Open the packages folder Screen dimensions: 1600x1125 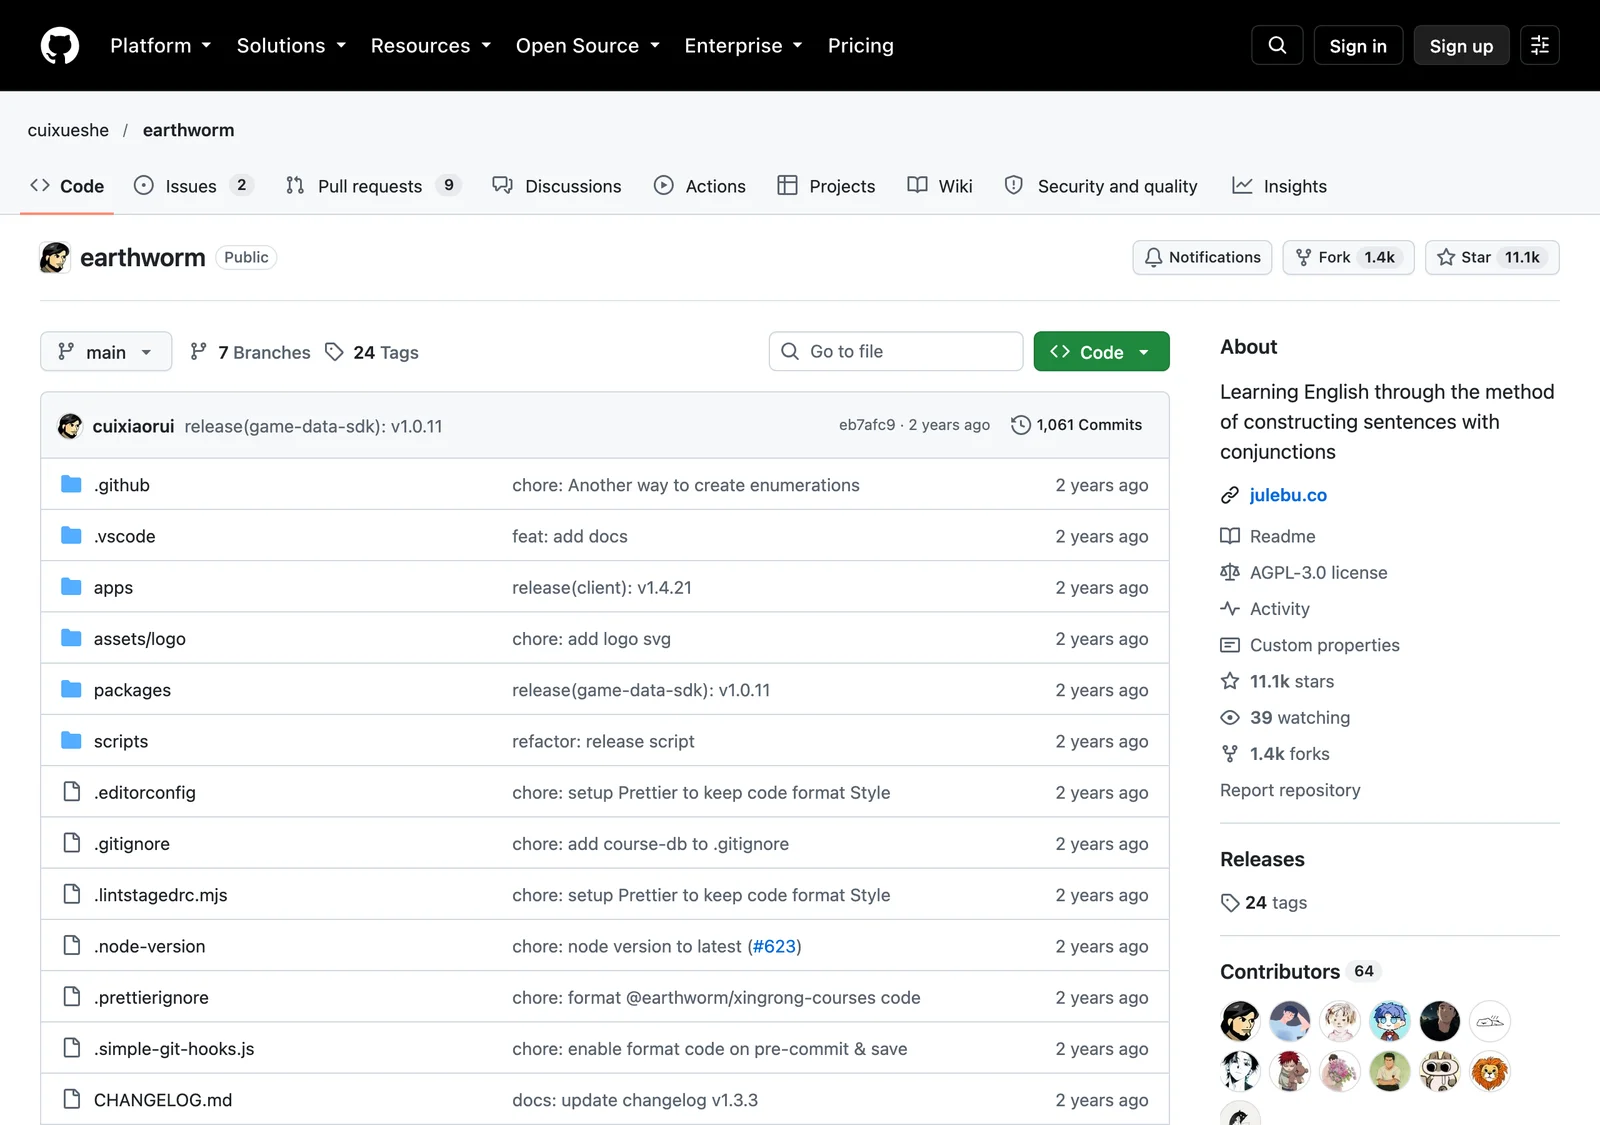point(132,690)
